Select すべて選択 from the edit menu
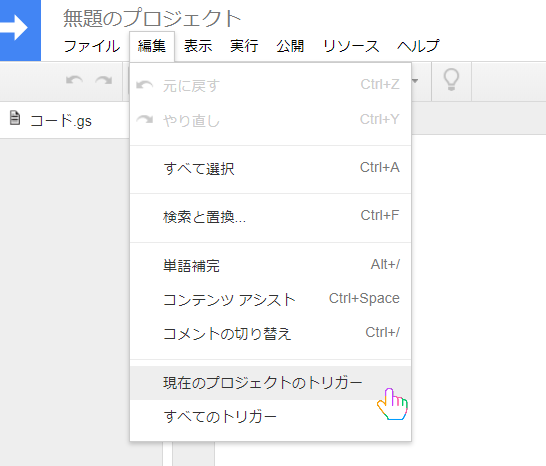Screen dimensions: 546x466 coord(271,169)
